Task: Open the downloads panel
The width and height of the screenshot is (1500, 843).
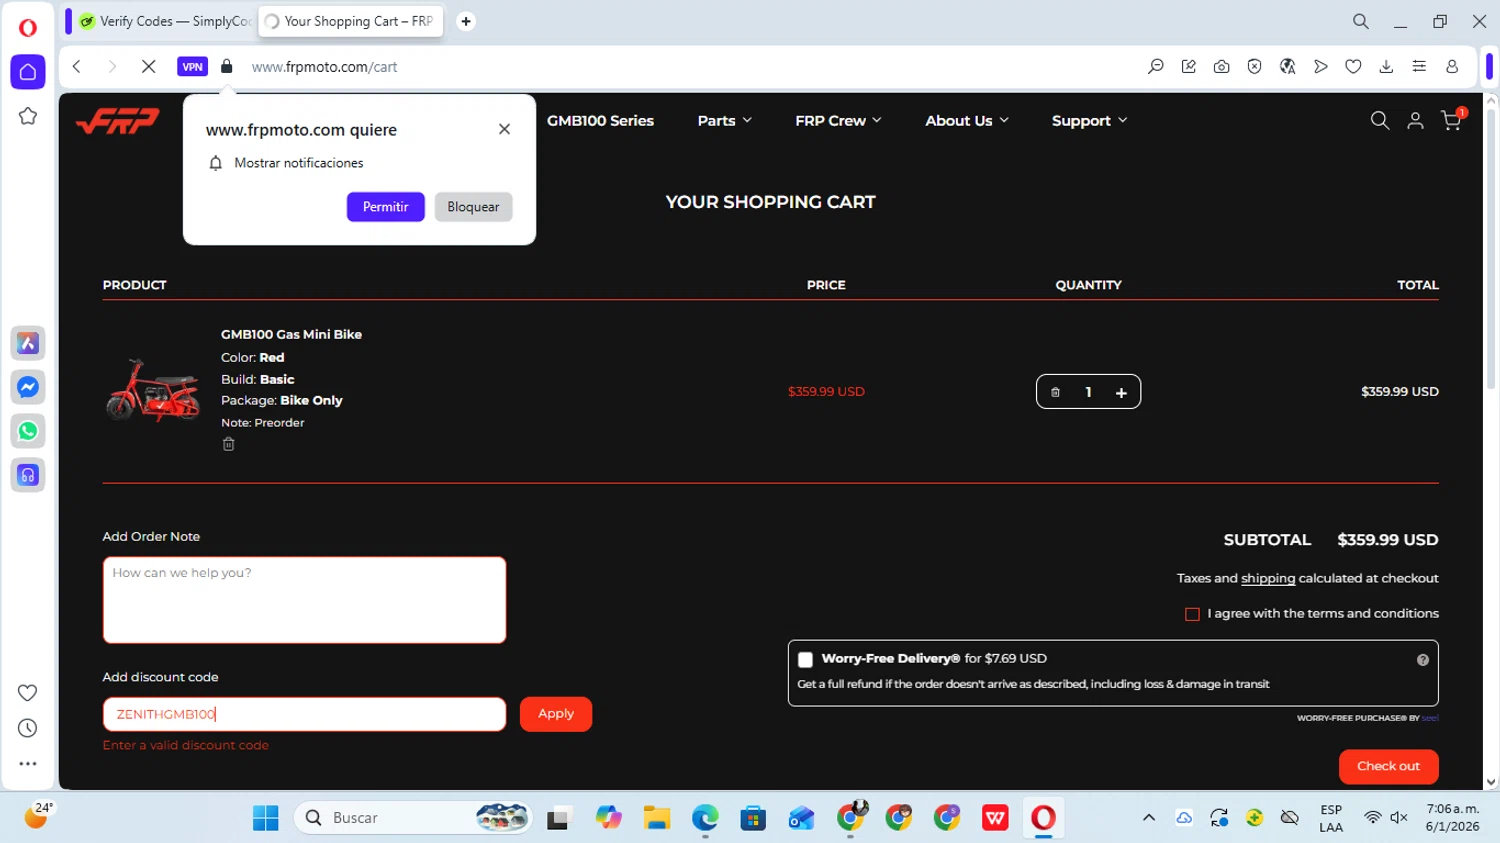Action: point(1386,67)
